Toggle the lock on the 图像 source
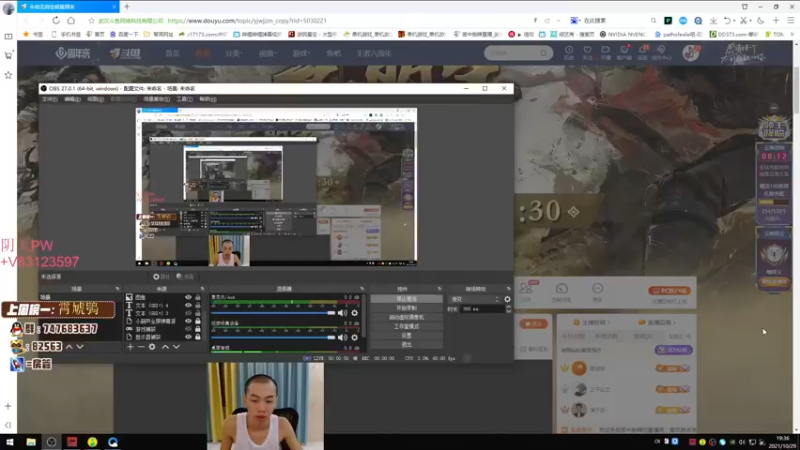This screenshot has width=800, height=450. pyautogui.click(x=198, y=297)
